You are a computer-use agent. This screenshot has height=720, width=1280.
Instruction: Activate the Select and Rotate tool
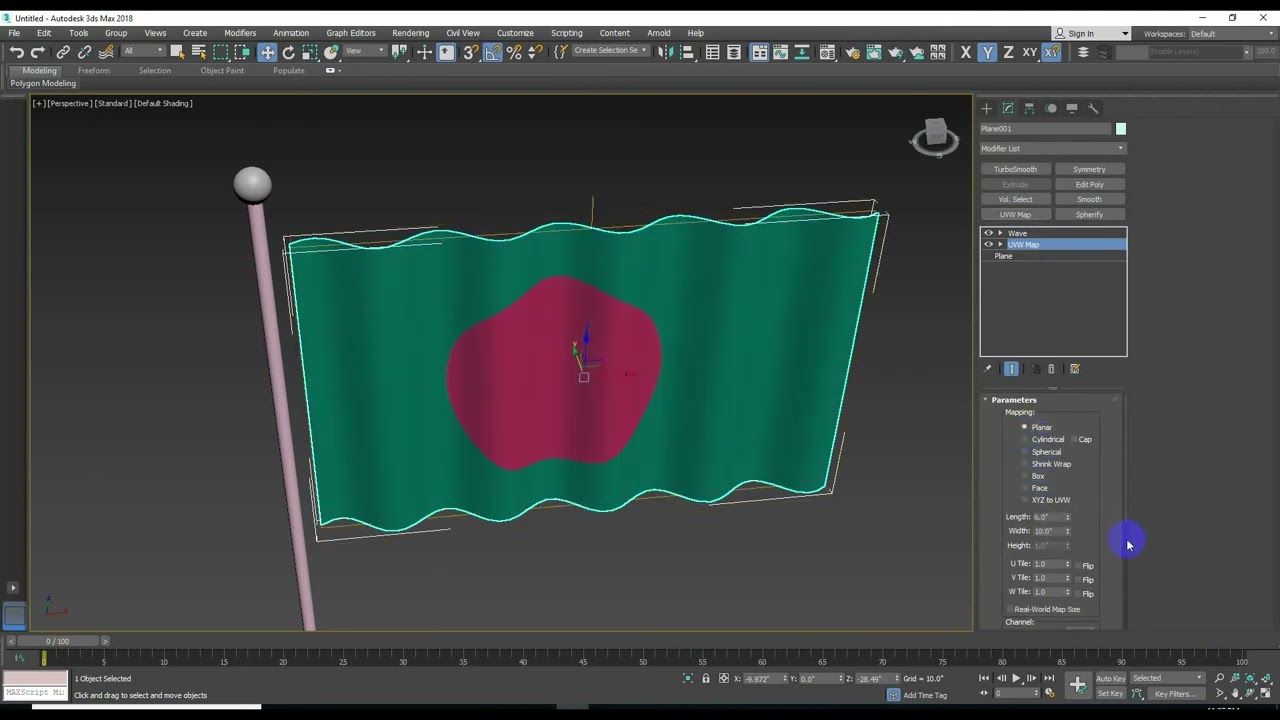(x=288, y=52)
